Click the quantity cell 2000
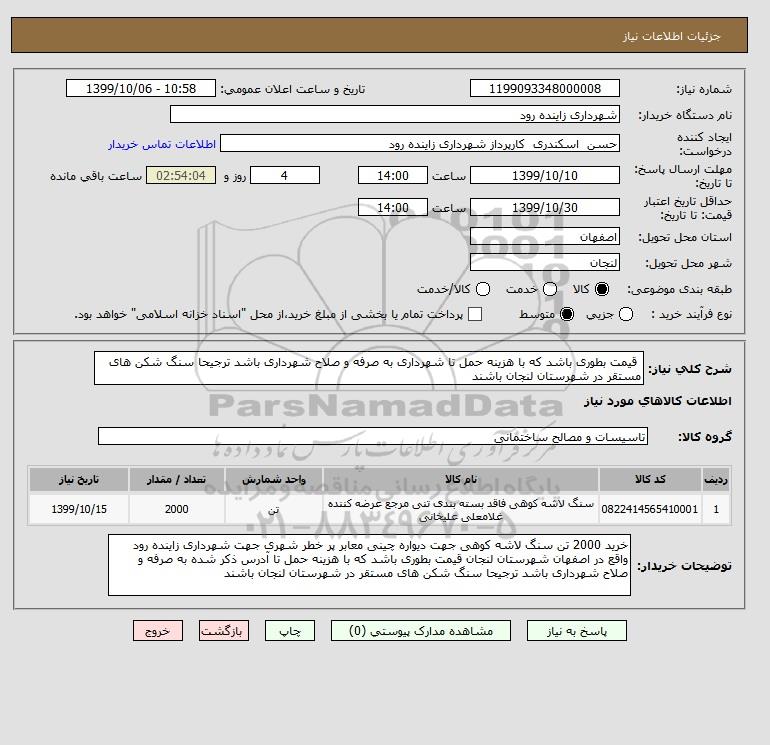Viewport: 770px width, 745px height. [176, 509]
